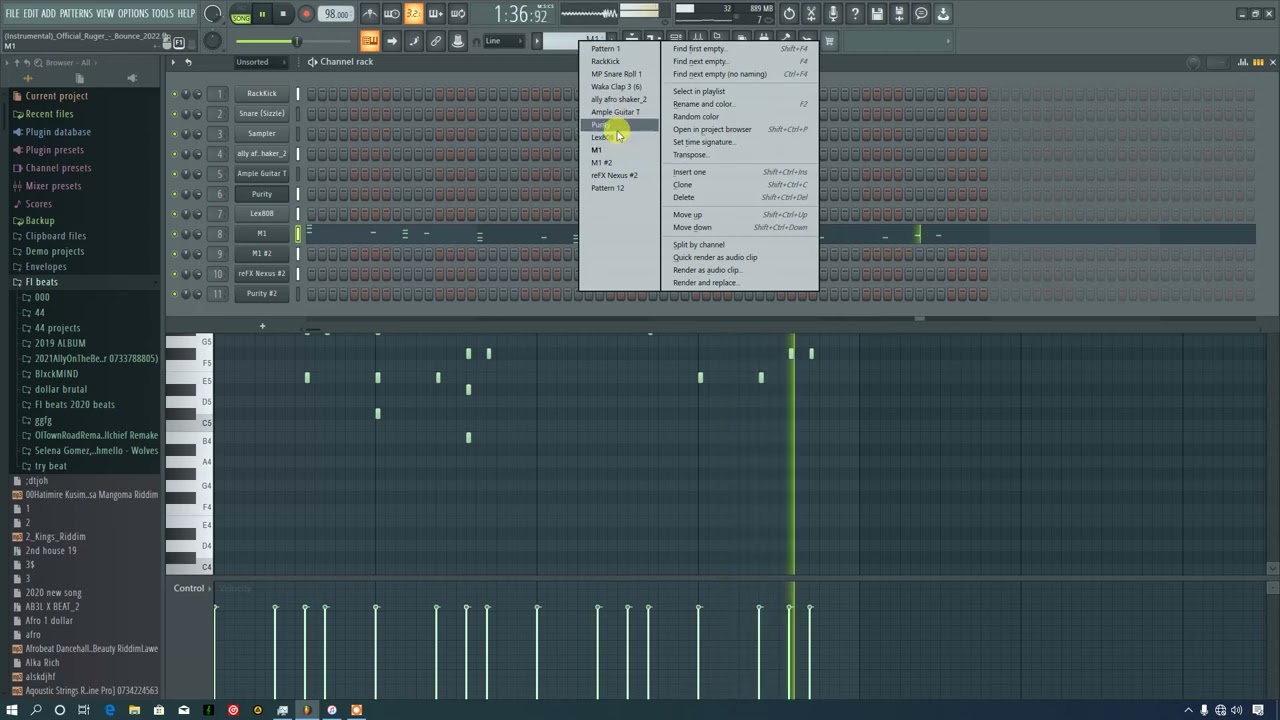Toggle the channel select bar for M1 #2
This screenshot has height=720, width=1280.
pos(297,254)
